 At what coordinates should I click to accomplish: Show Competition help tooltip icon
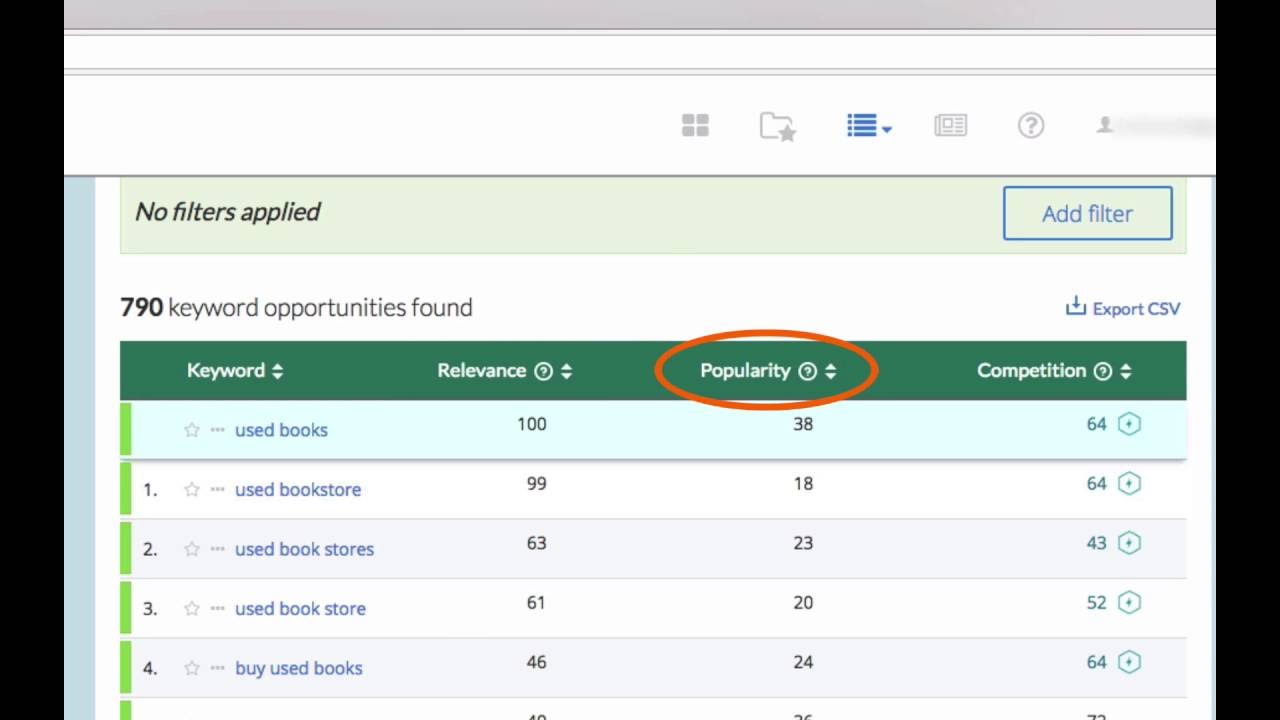click(1103, 371)
